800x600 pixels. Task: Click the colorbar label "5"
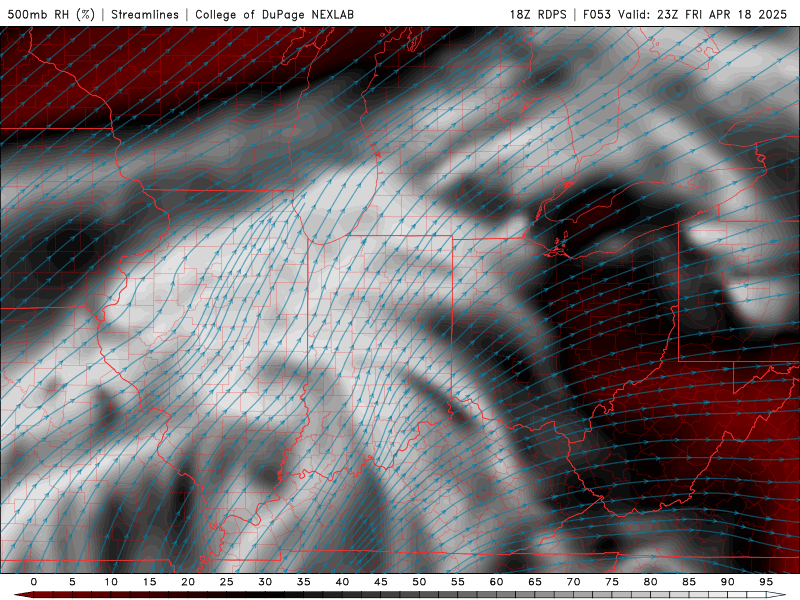[72, 582]
